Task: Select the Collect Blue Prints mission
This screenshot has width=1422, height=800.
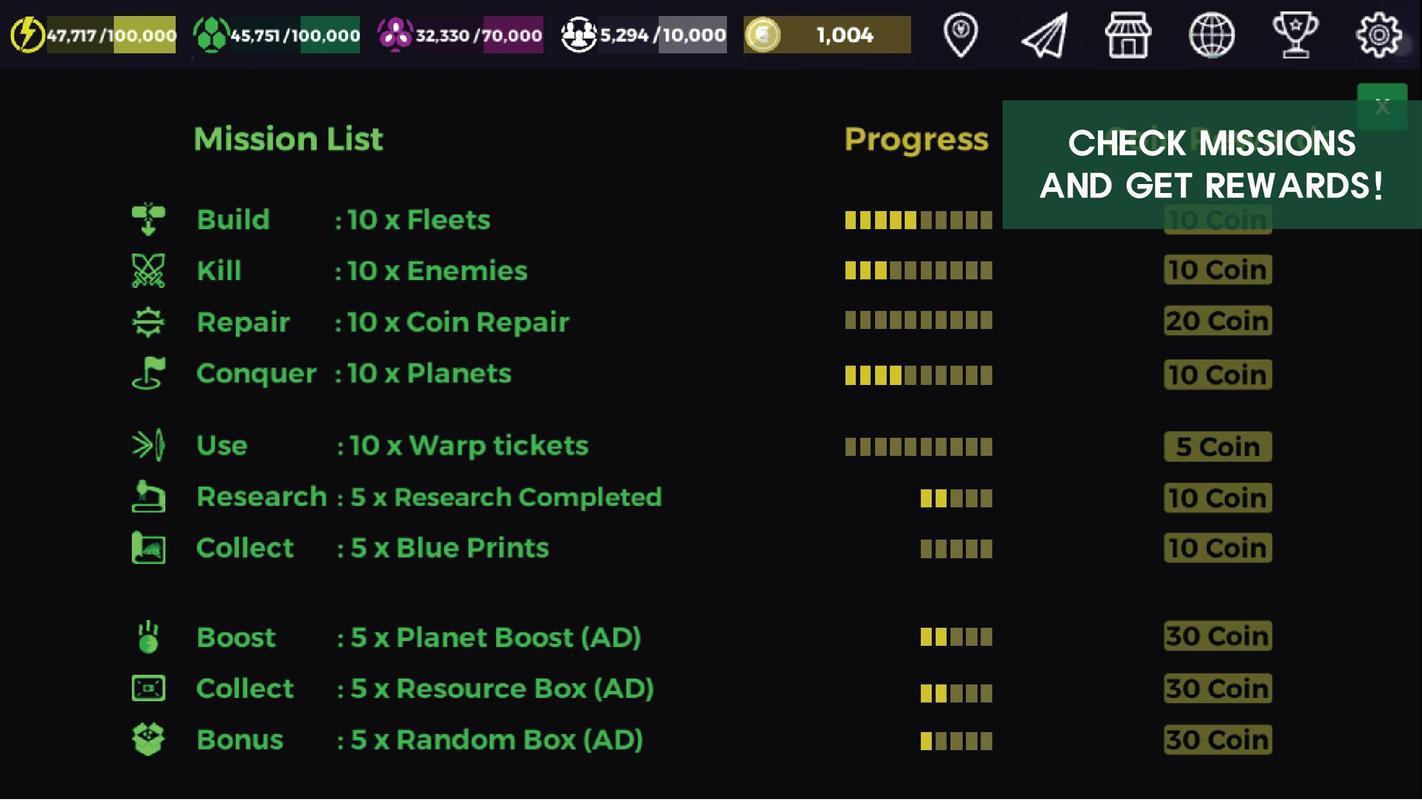Action: click(372, 548)
